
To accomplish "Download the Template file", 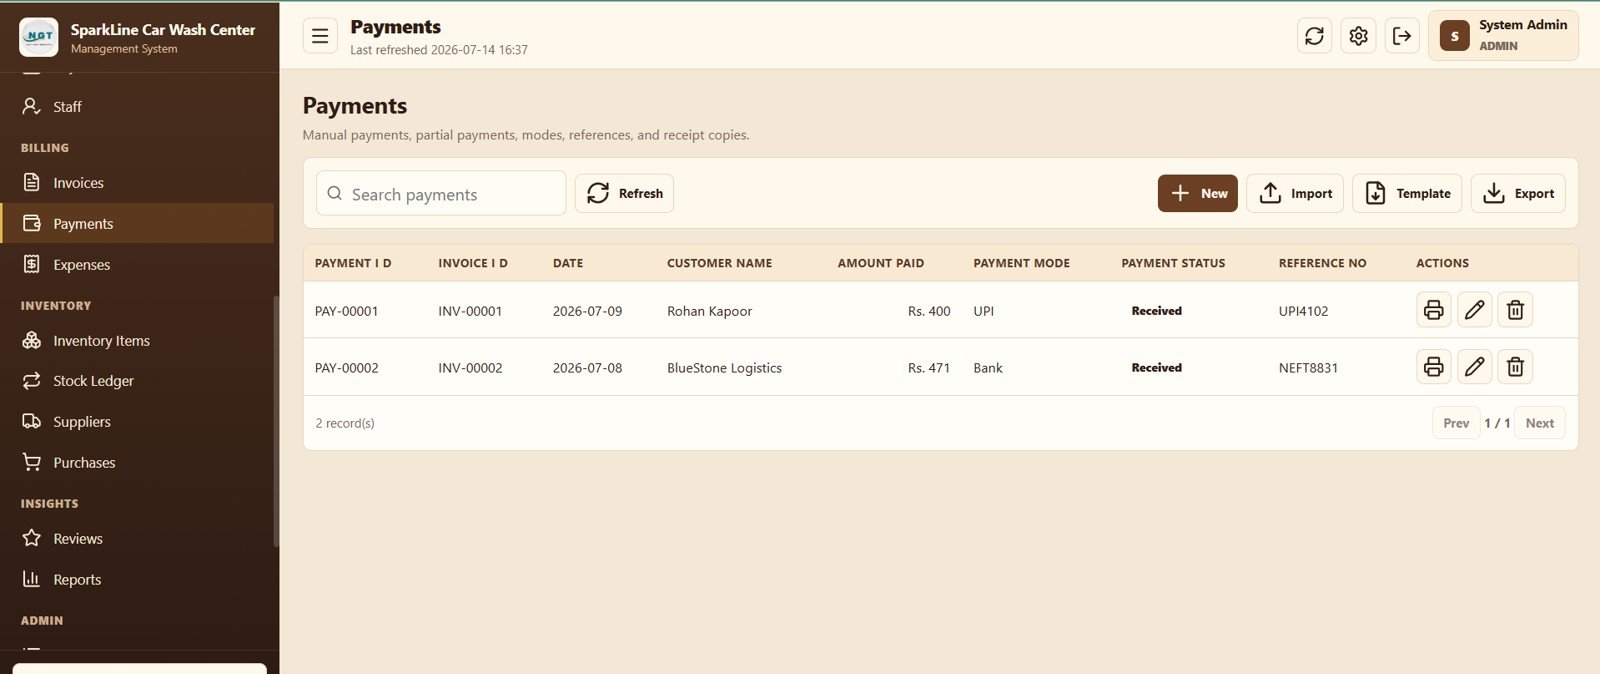I will click(x=1407, y=193).
